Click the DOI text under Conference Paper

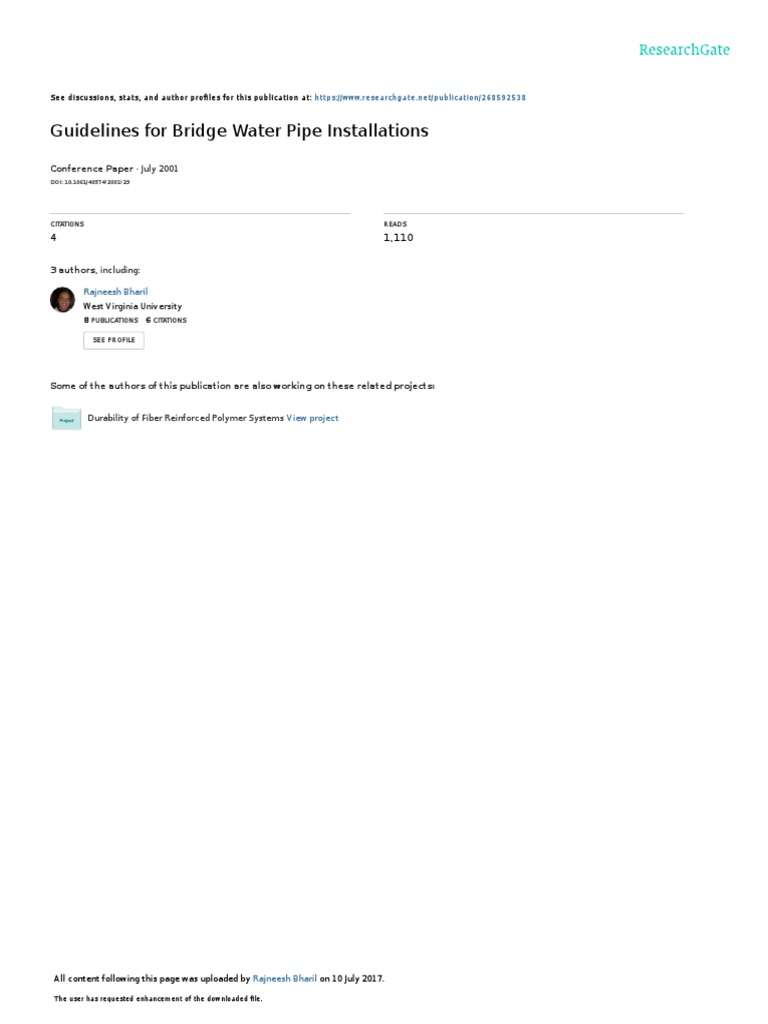tap(90, 182)
